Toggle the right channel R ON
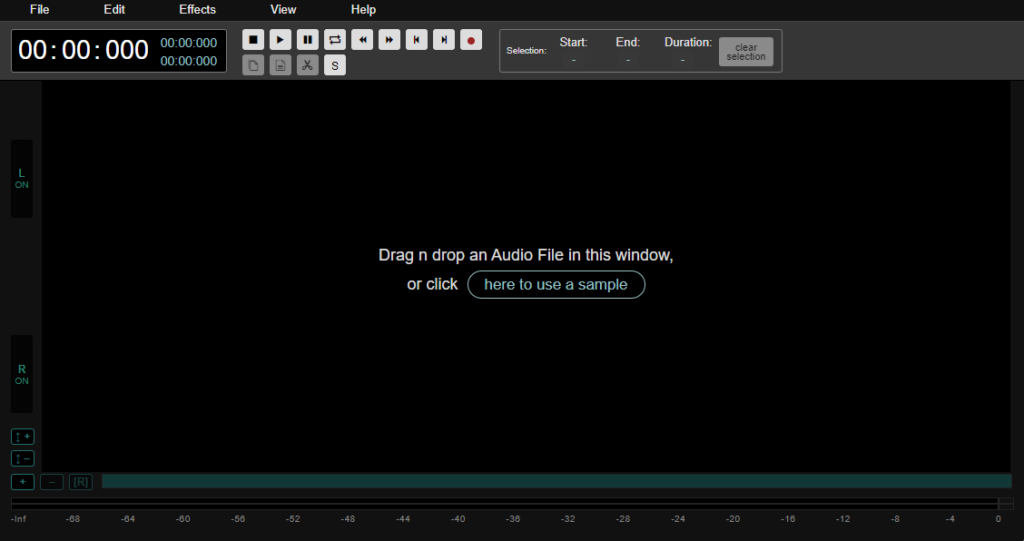 pos(22,374)
